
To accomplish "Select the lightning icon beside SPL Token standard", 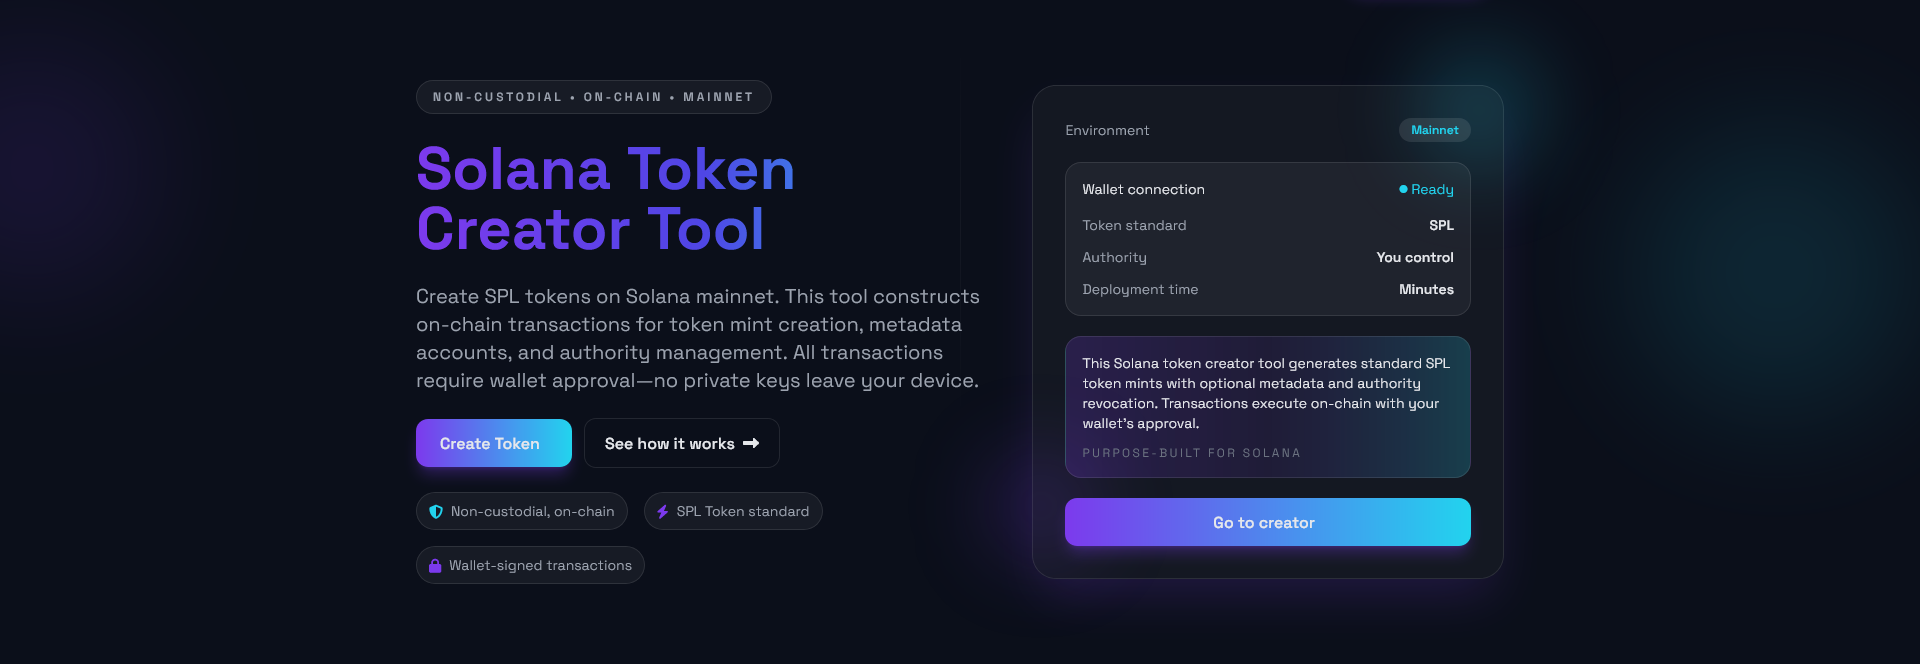I will (x=662, y=511).
